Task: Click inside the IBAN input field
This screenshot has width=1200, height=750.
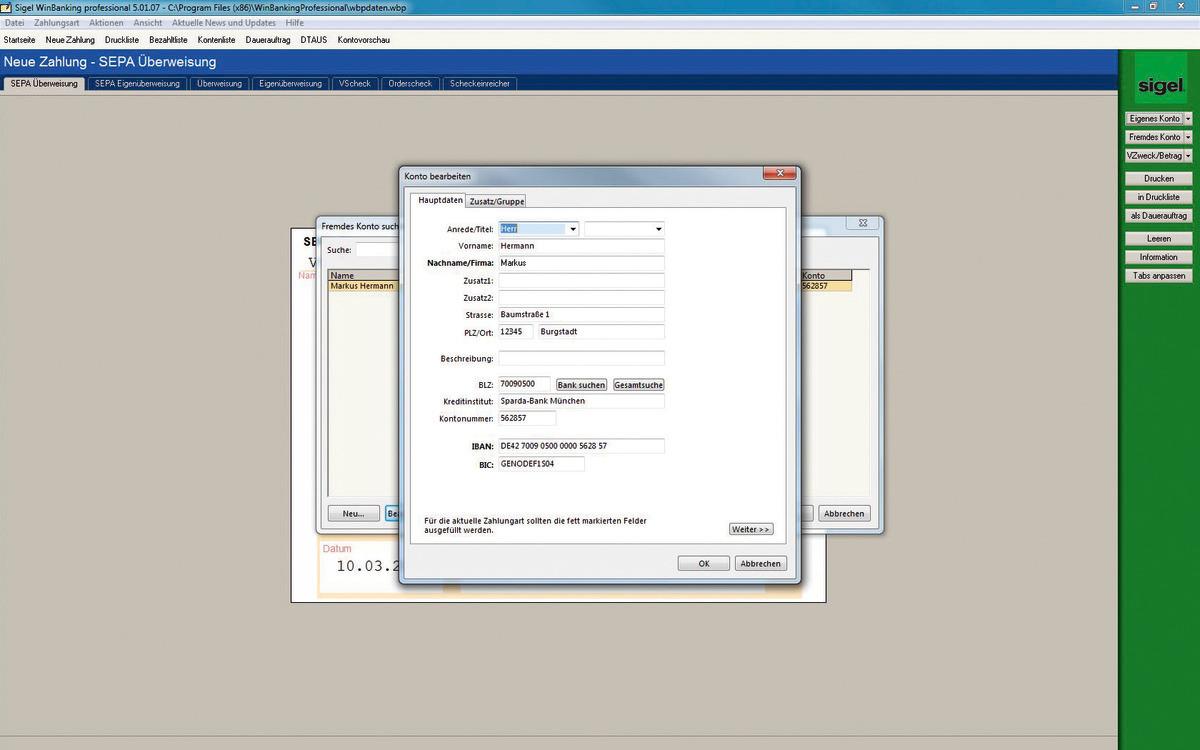Action: coord(580,445)
